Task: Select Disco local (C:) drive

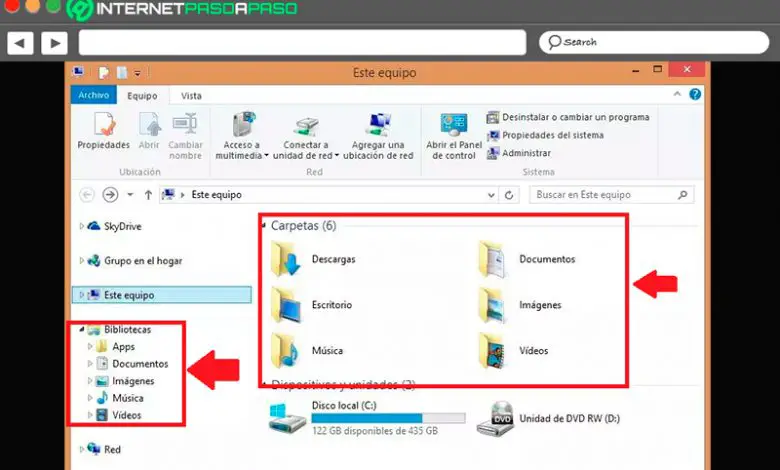Action: tap(367, 419)
